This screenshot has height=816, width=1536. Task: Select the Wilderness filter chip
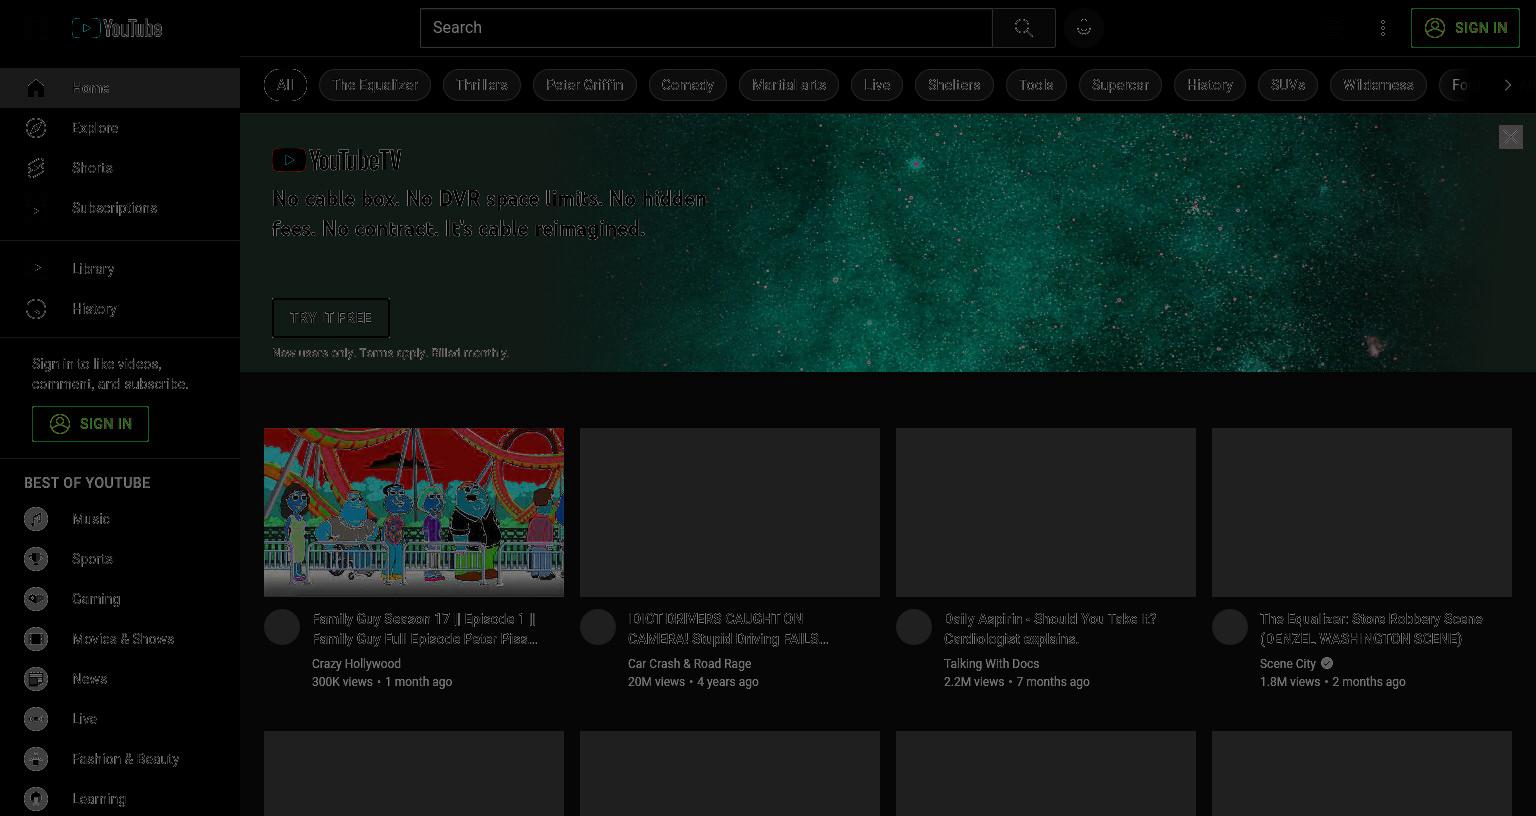[1378, 85]
